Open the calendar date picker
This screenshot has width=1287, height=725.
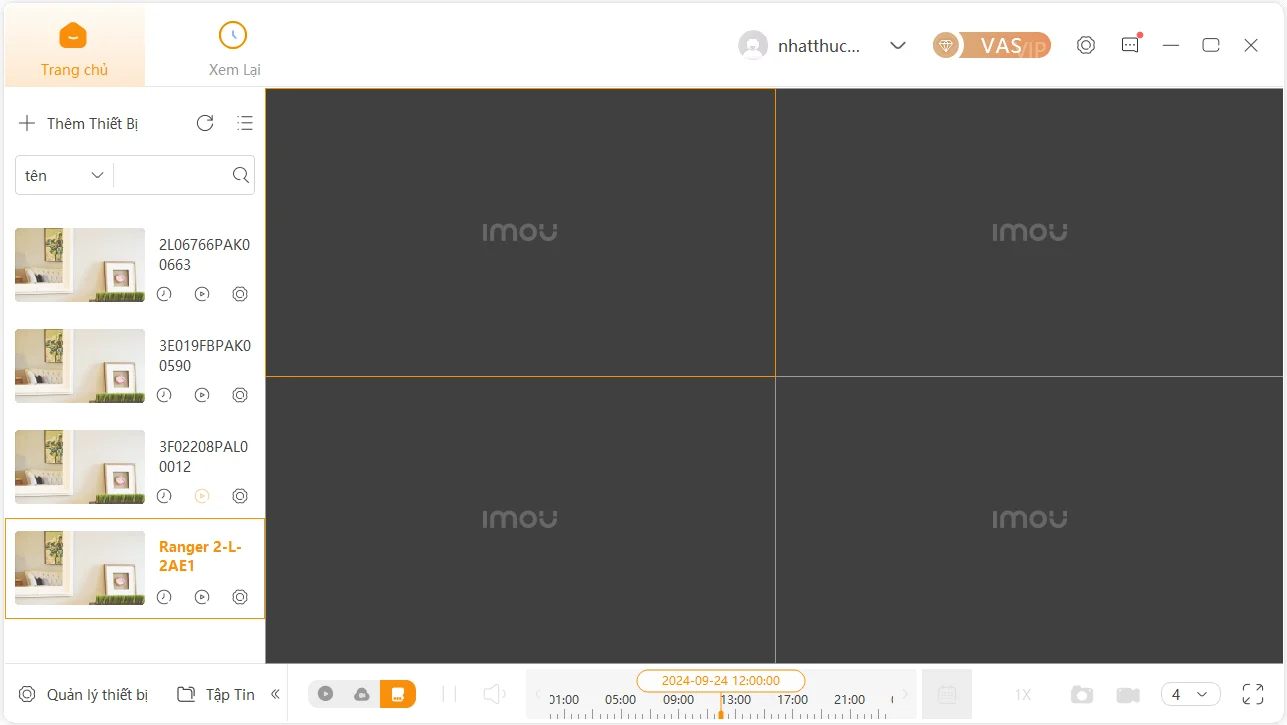(x=947, y=694)
